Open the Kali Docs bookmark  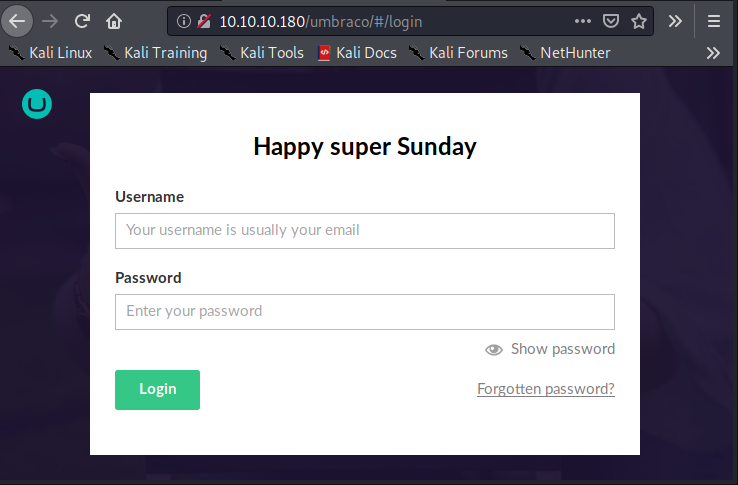coord(357,53)
